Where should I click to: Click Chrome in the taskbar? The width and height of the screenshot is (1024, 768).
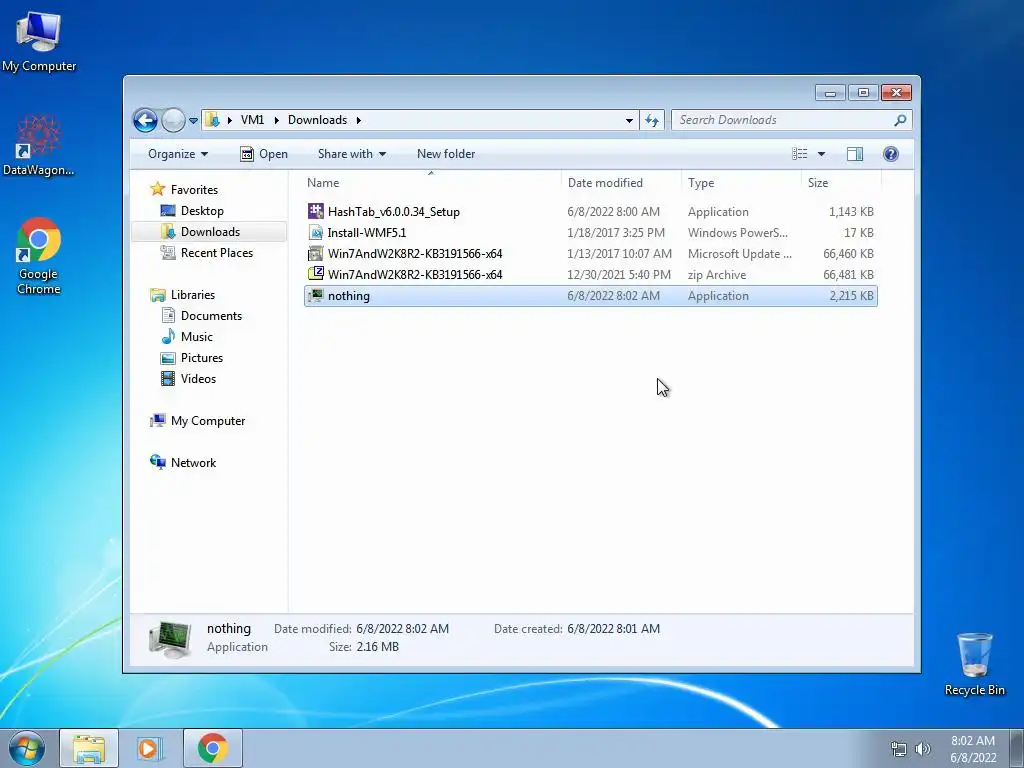click(213, 748)
